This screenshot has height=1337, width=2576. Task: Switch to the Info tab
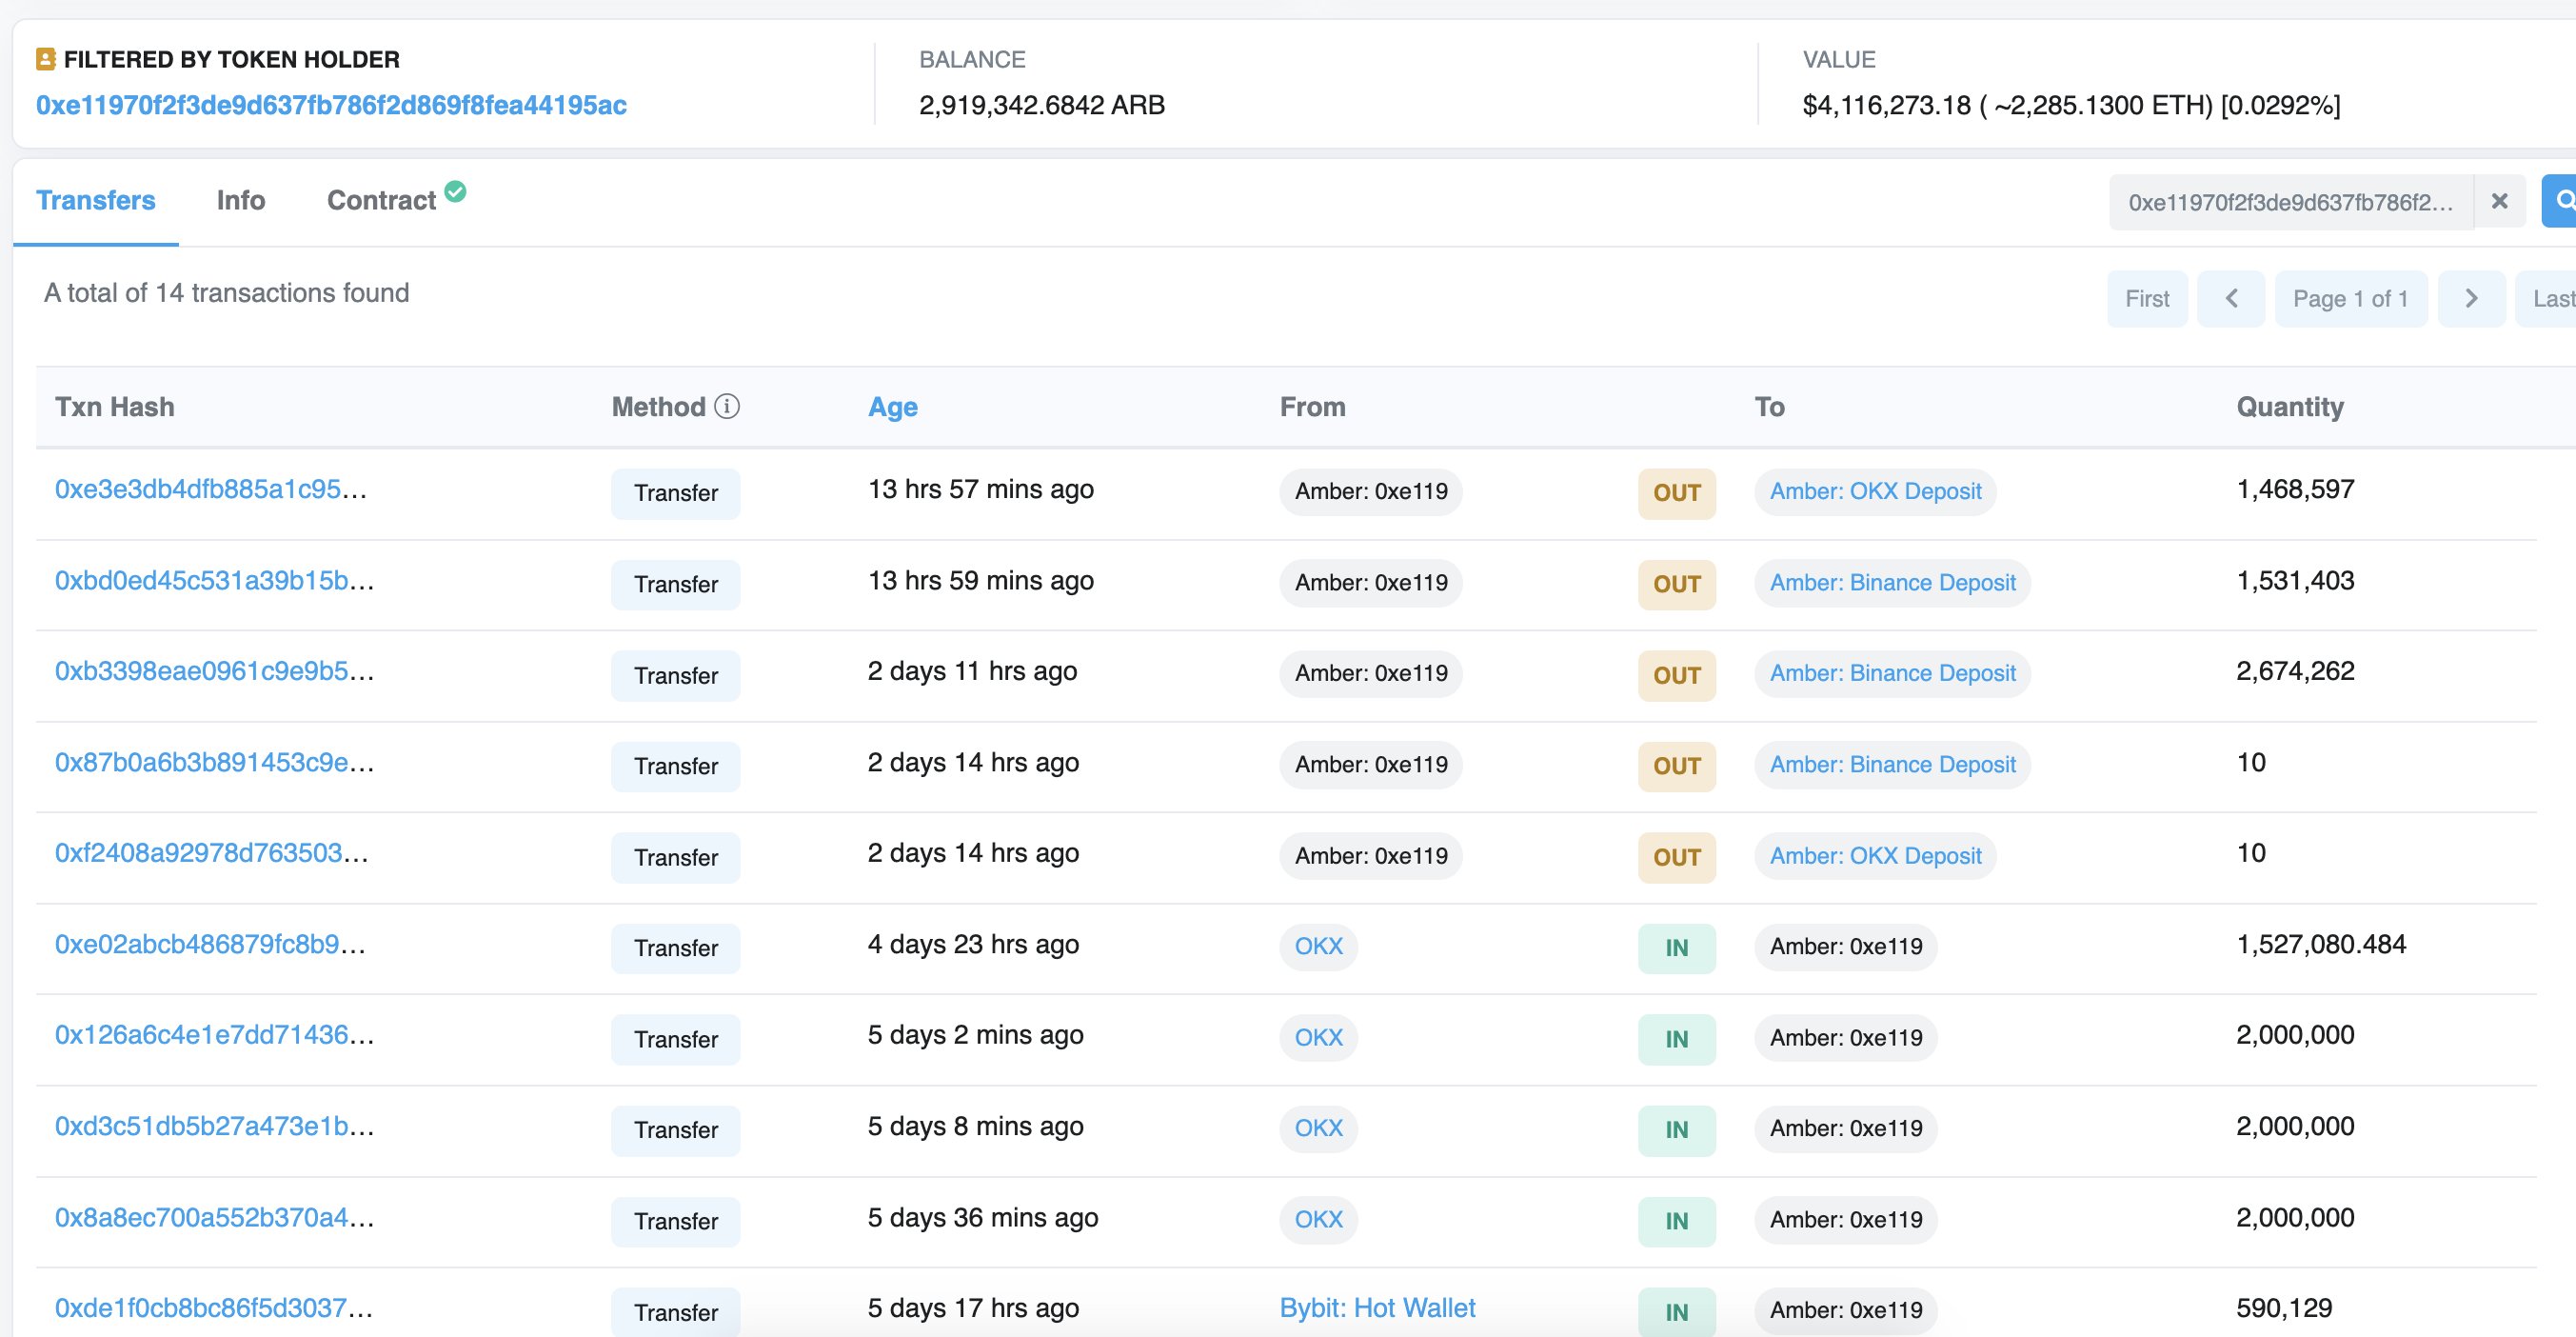coord(240,200)
